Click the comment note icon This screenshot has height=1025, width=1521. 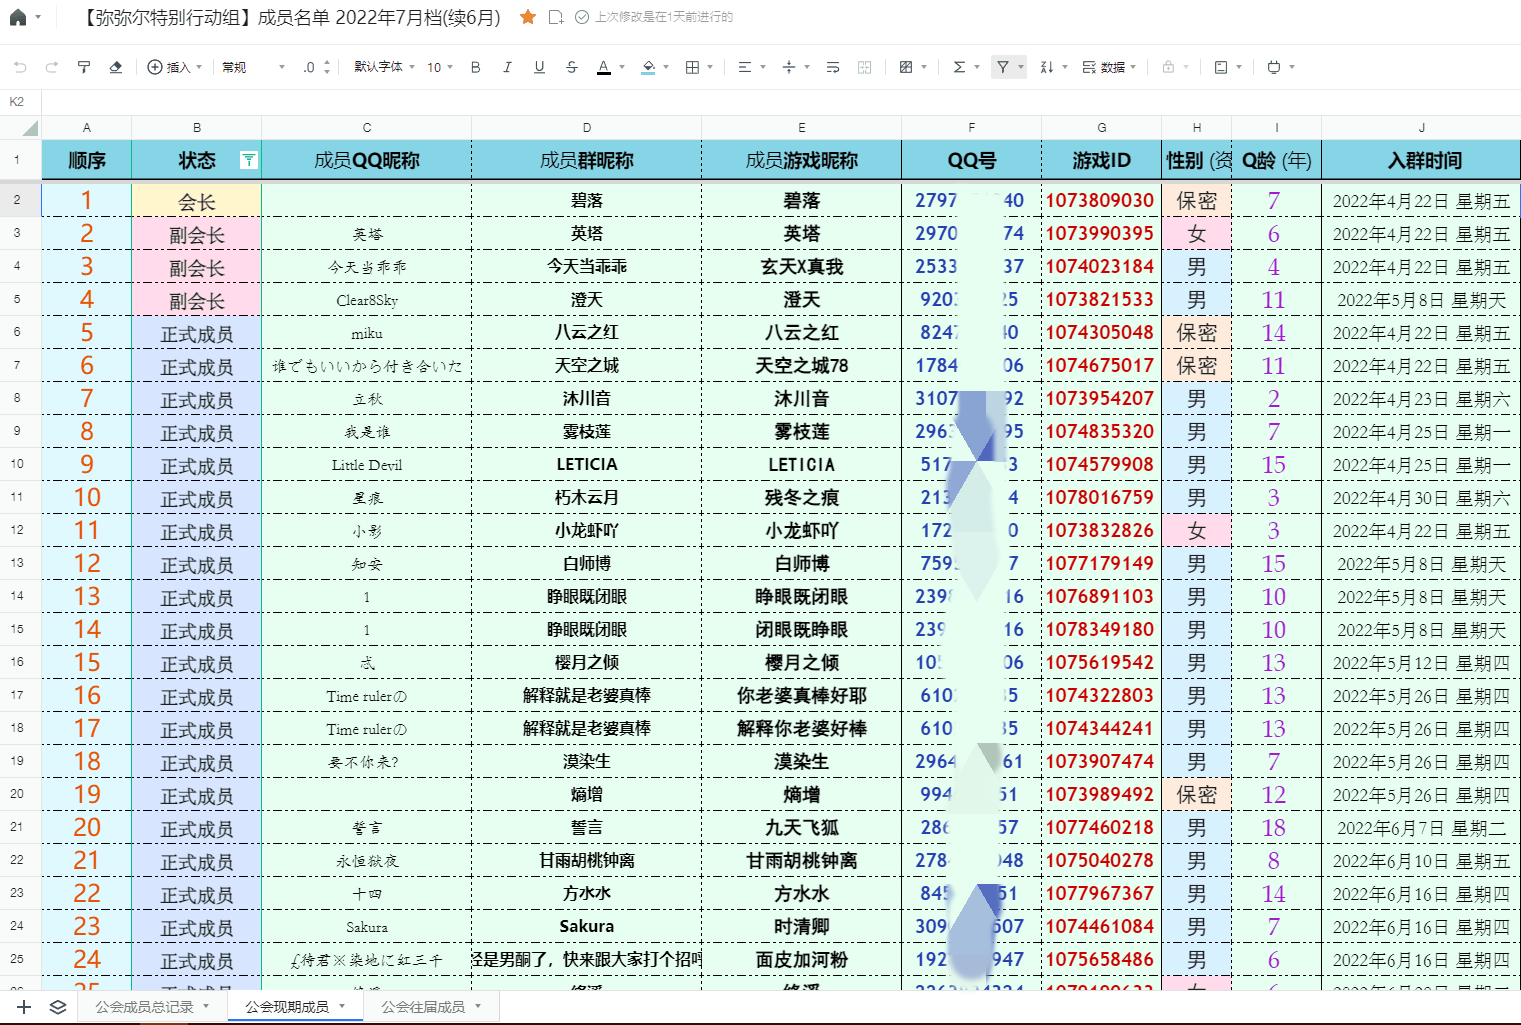click(1221, 67)
